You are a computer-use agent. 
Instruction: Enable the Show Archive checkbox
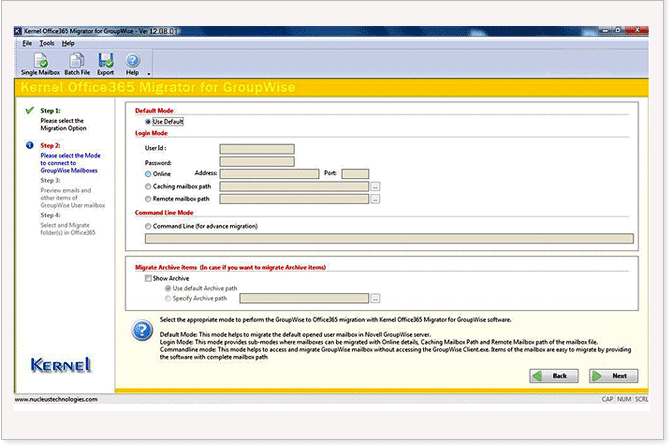point(148,278)
